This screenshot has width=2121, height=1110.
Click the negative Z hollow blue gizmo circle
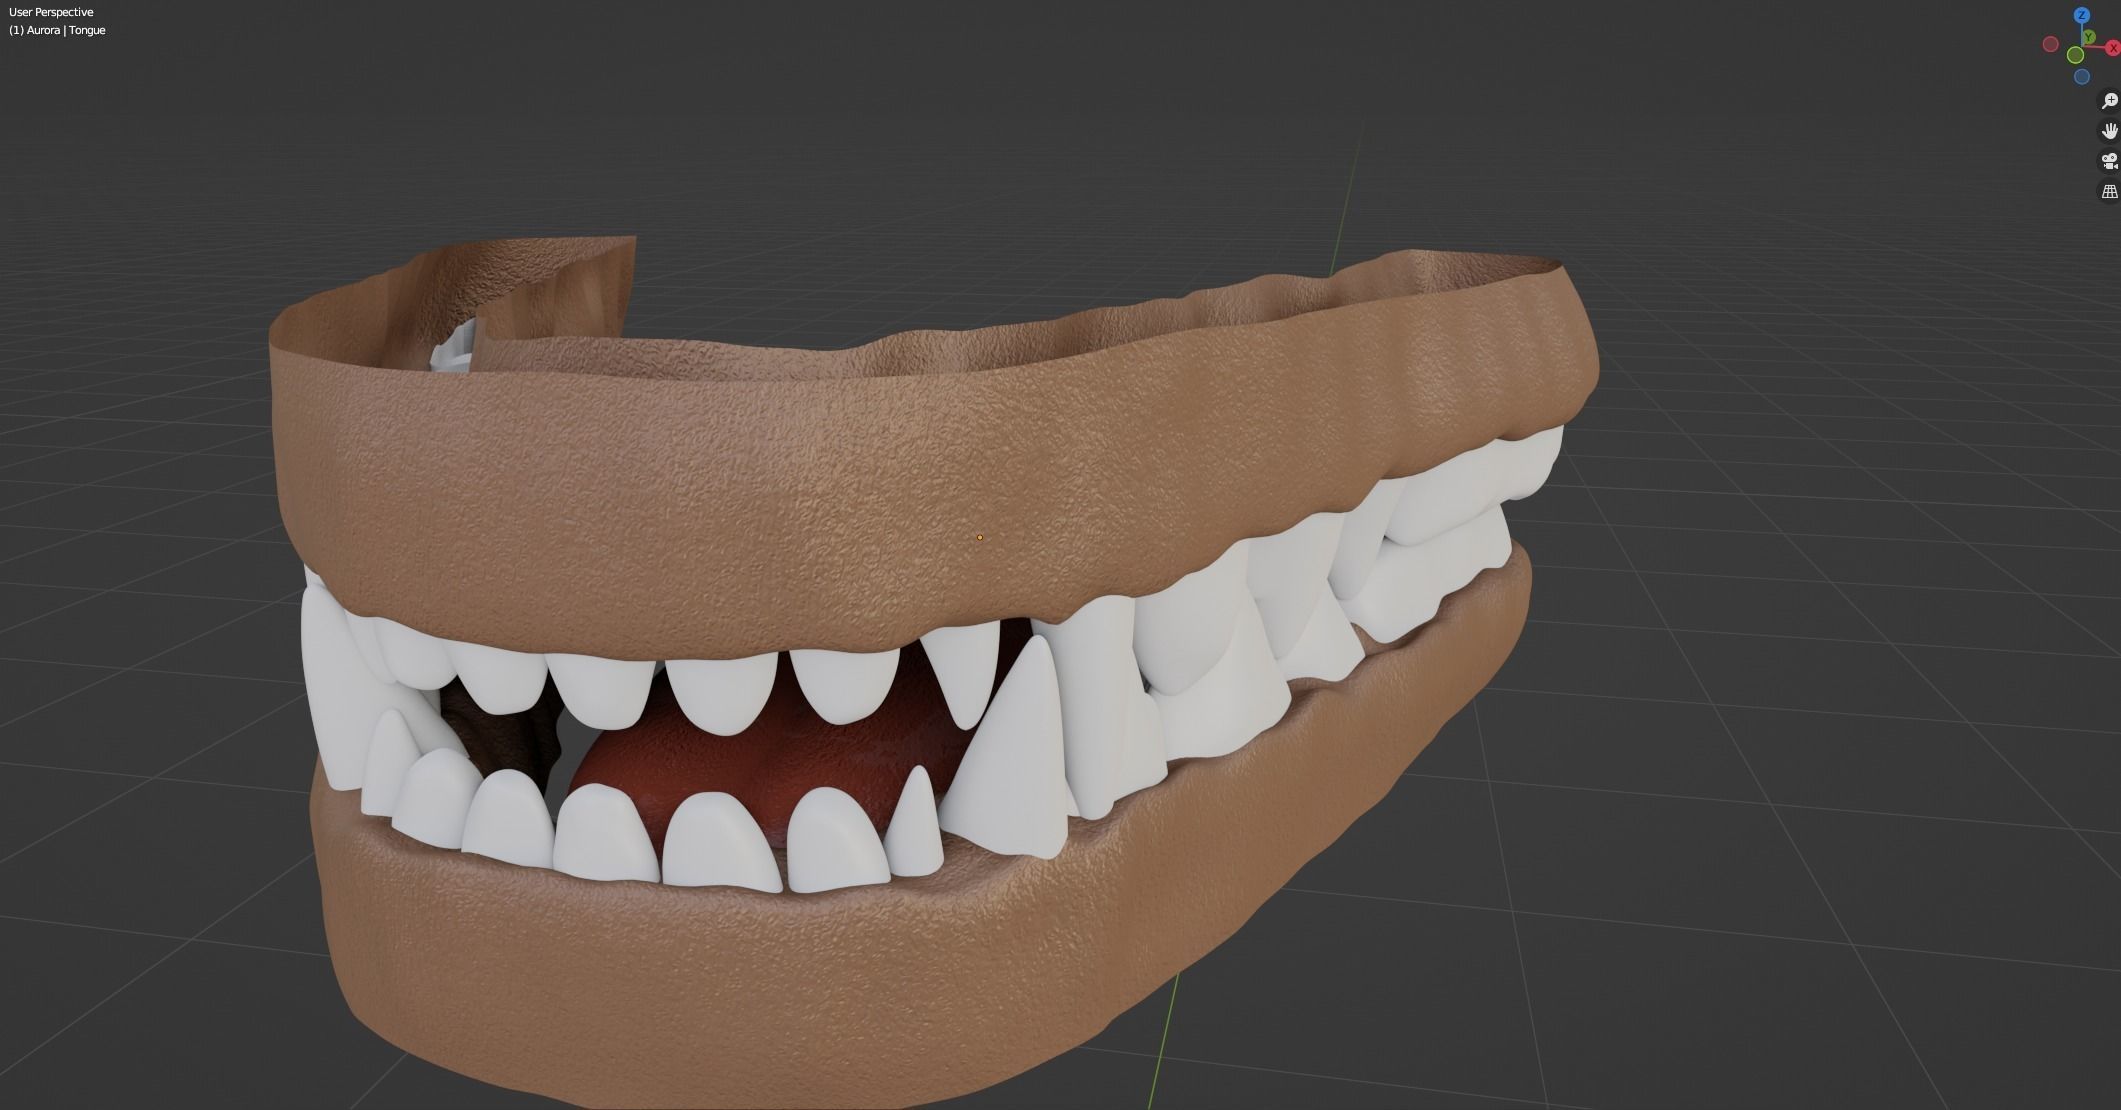tap(2081, 77)
